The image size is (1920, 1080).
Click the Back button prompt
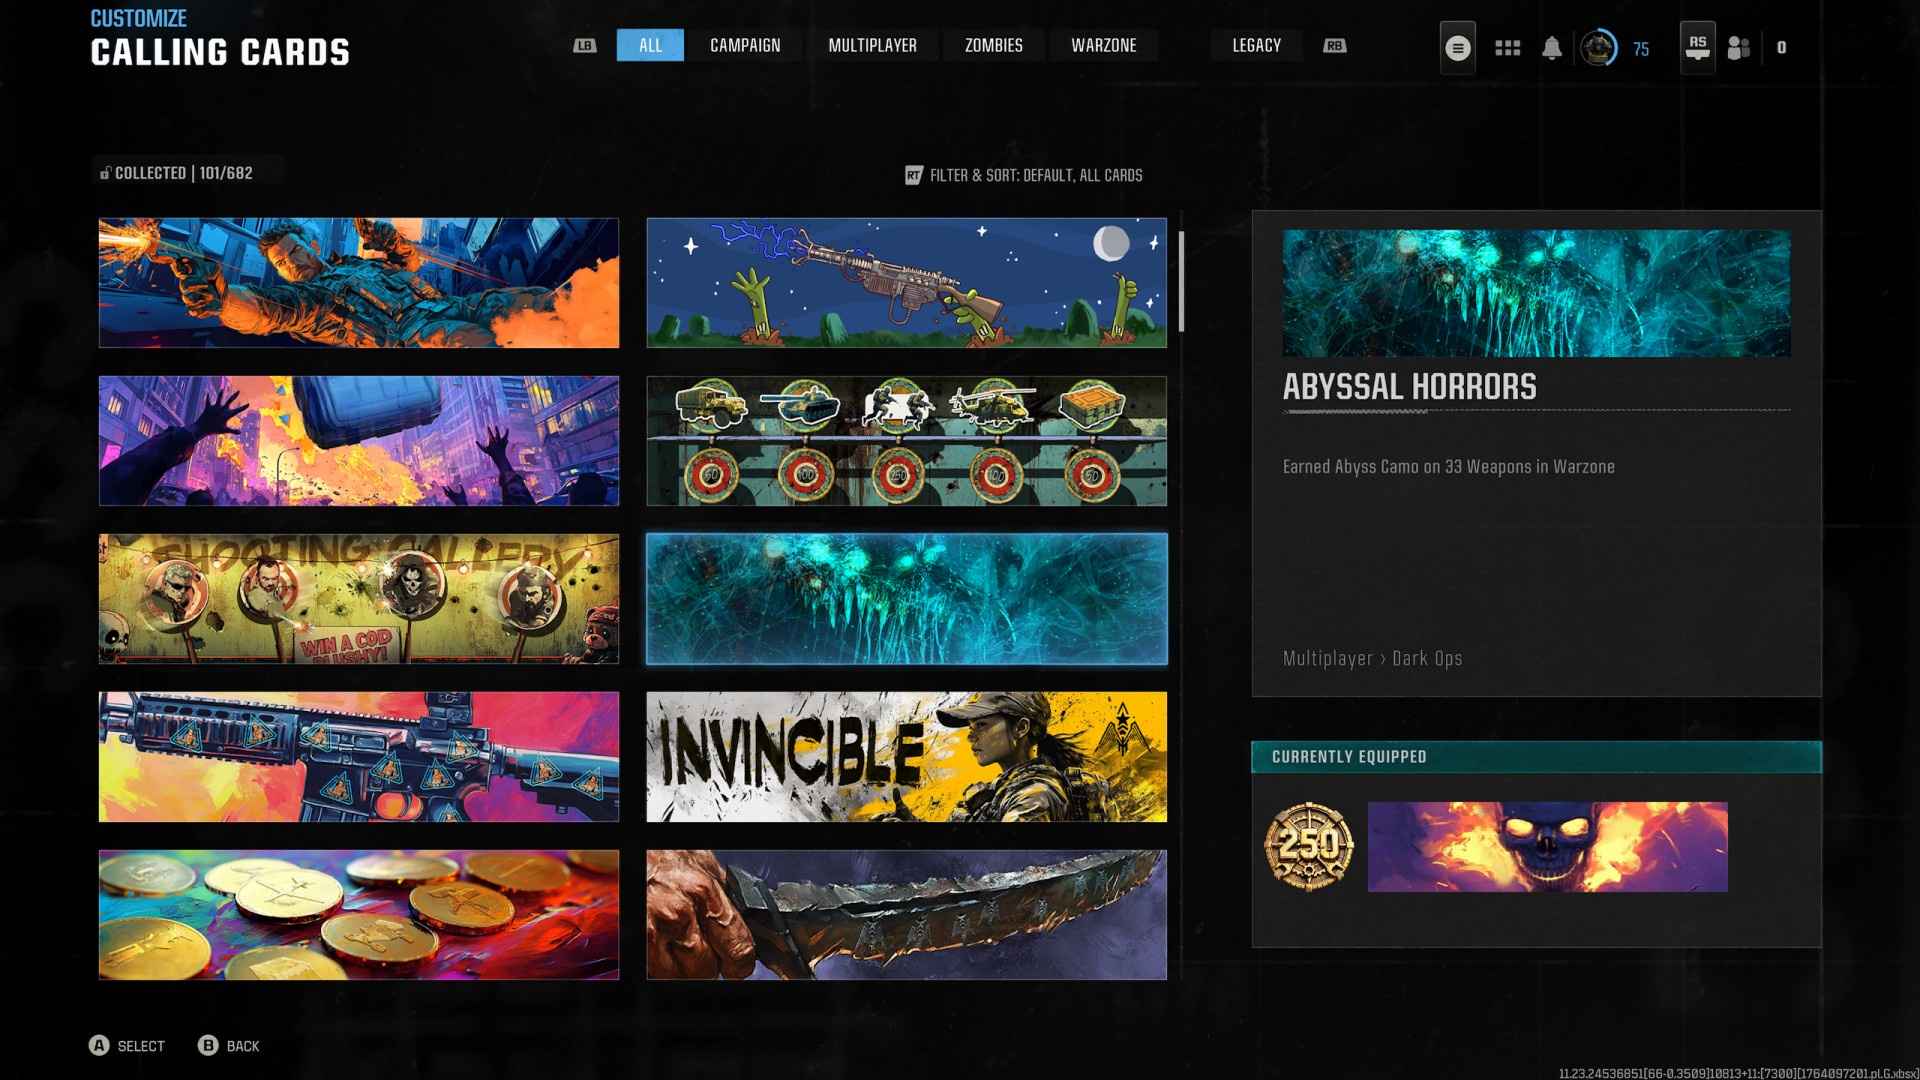tap(229, 1046)
